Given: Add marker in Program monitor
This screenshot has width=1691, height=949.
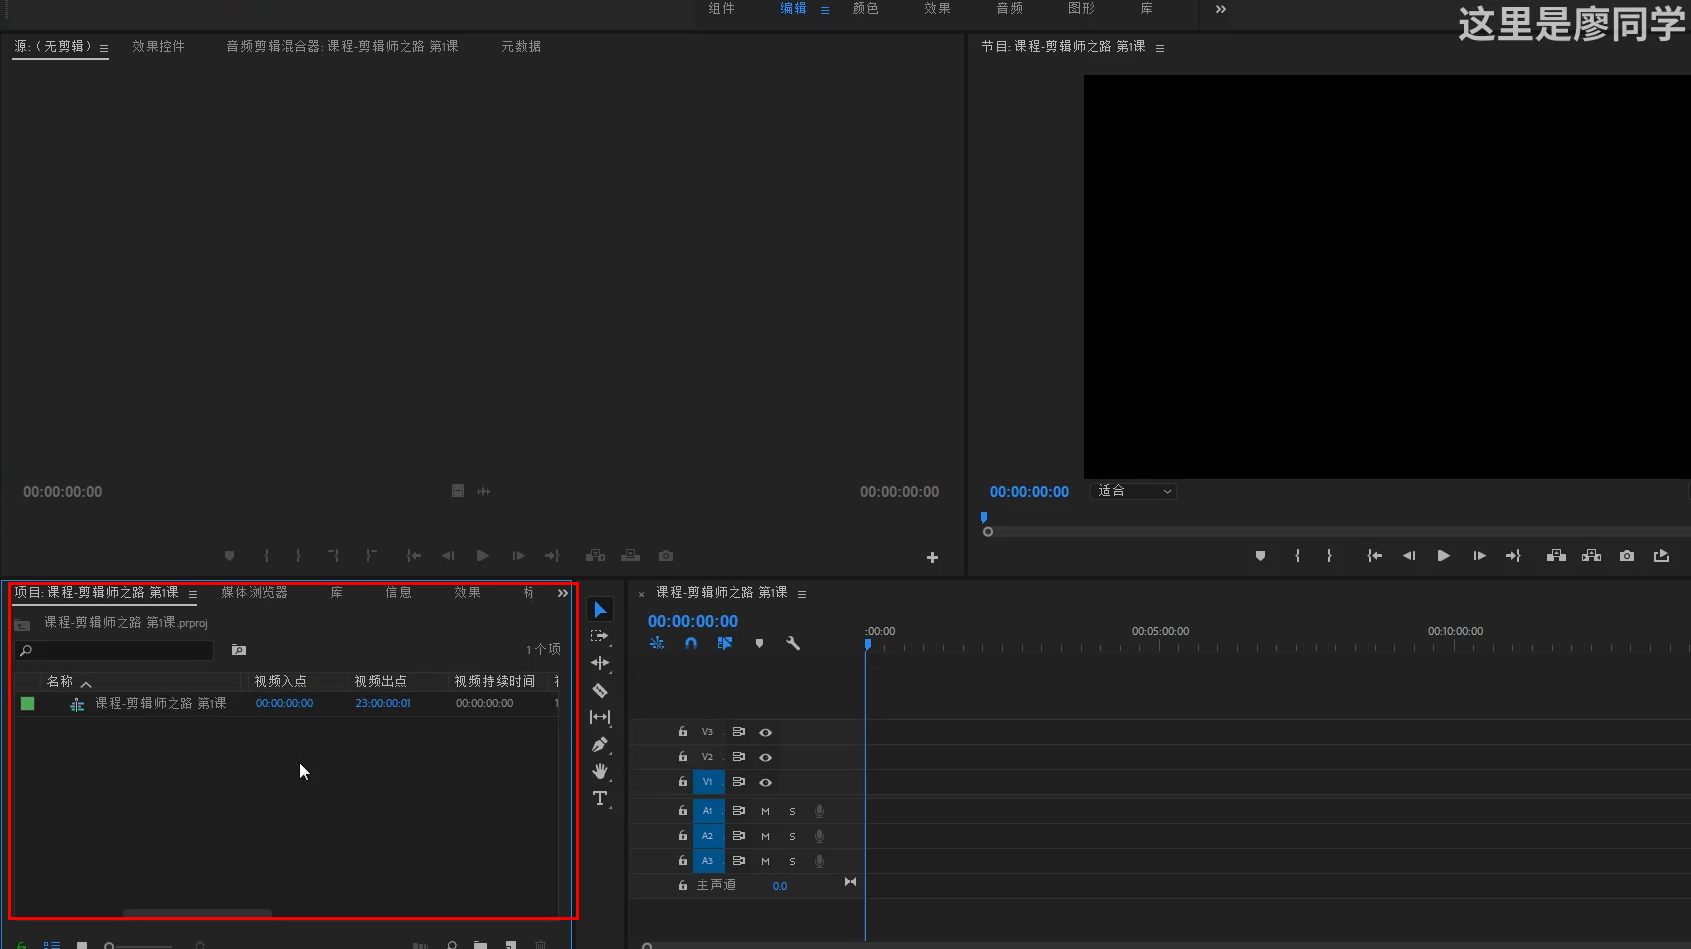Looking at the screenshot, I should coord(1260,556).
